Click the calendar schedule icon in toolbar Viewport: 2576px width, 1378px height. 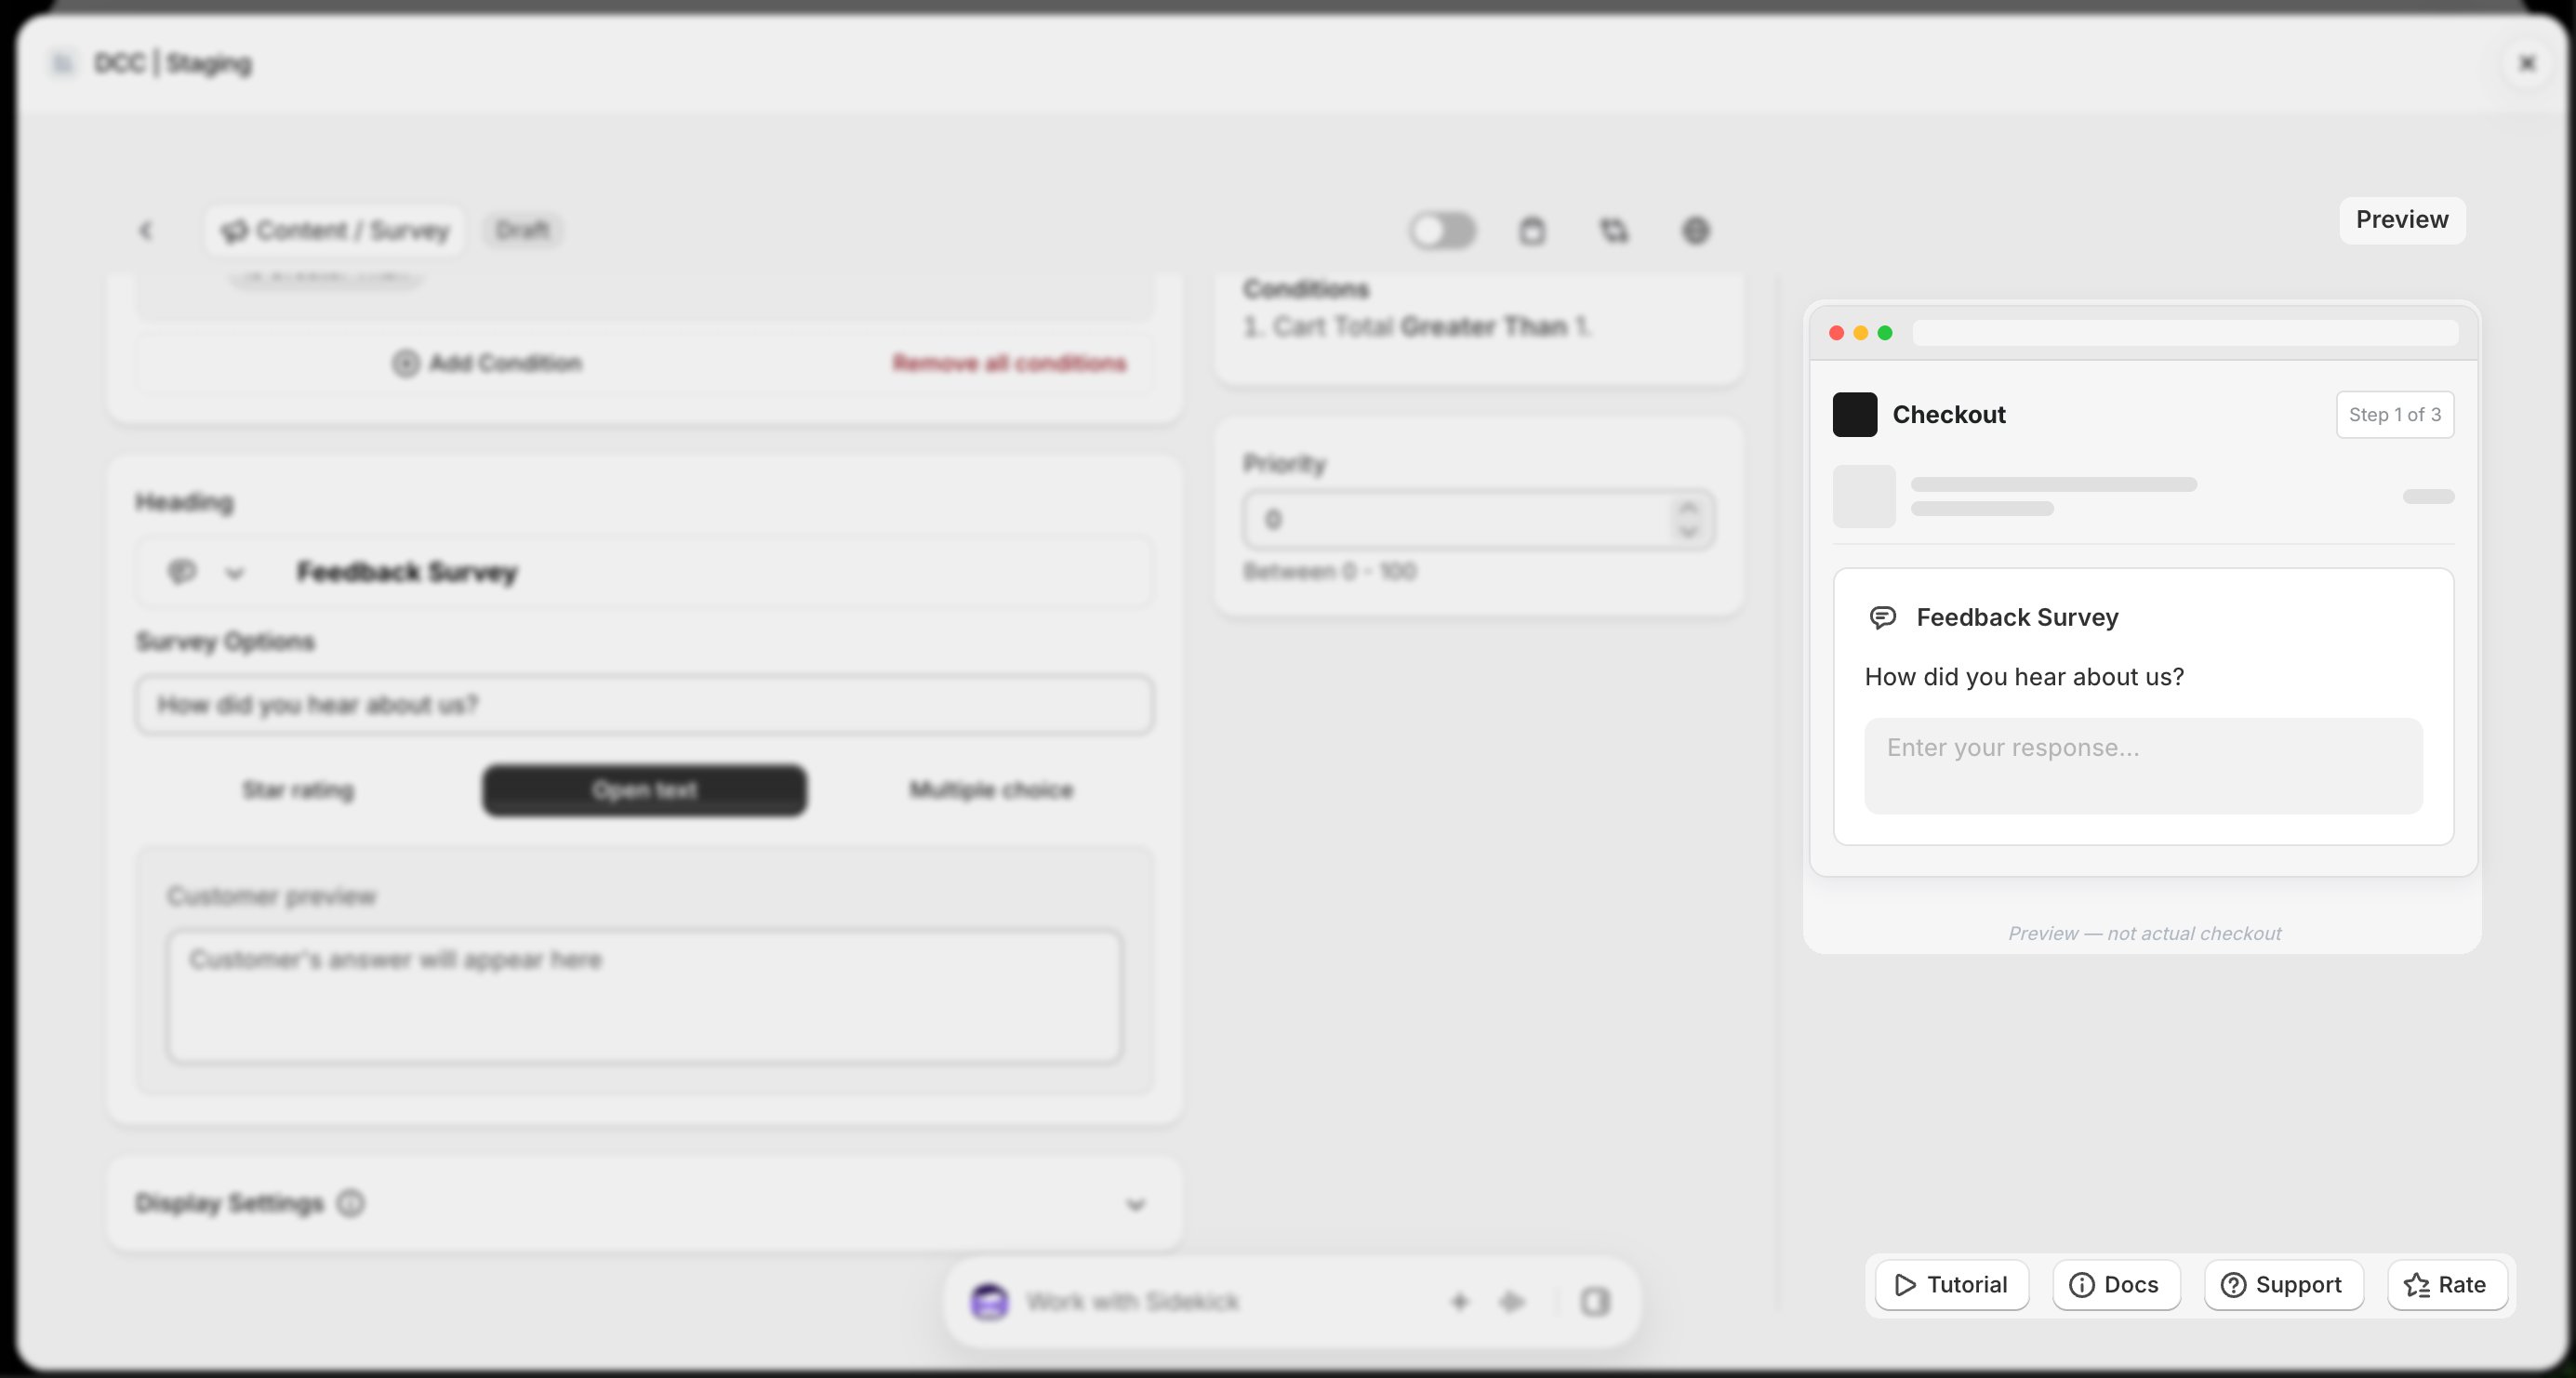(x=1532, y=231)
